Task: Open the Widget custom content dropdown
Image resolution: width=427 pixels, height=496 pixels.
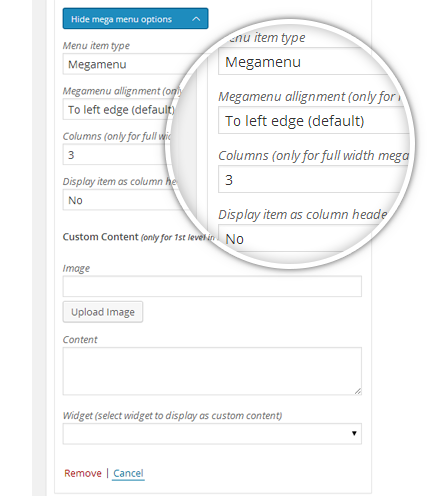Action: tap(212, 433)
